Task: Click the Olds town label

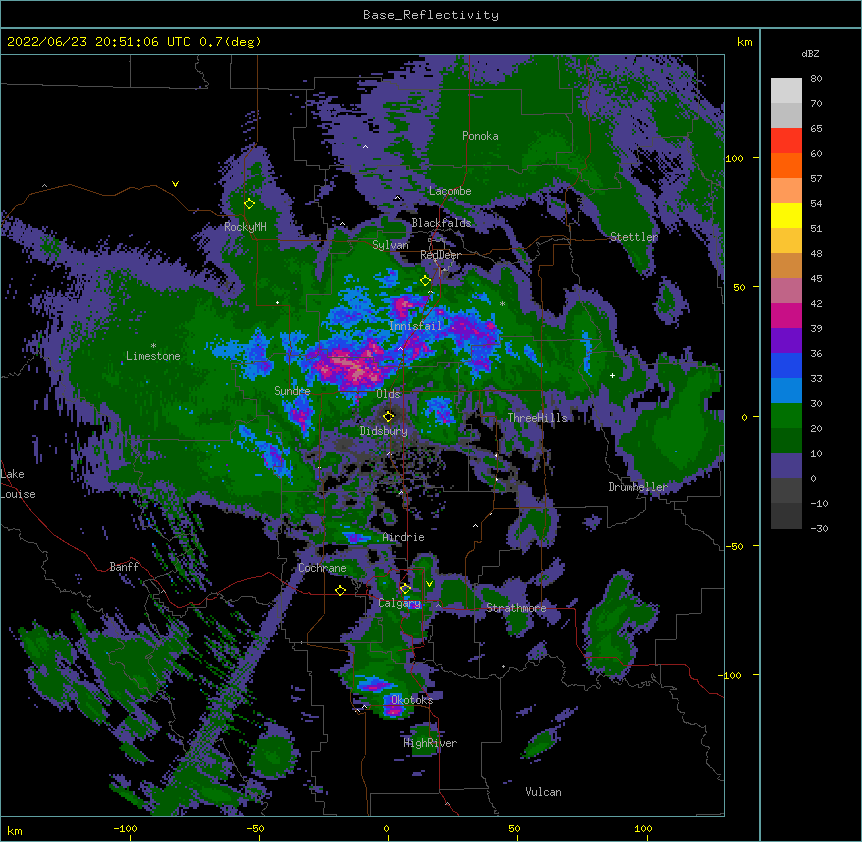Action: 388,394
